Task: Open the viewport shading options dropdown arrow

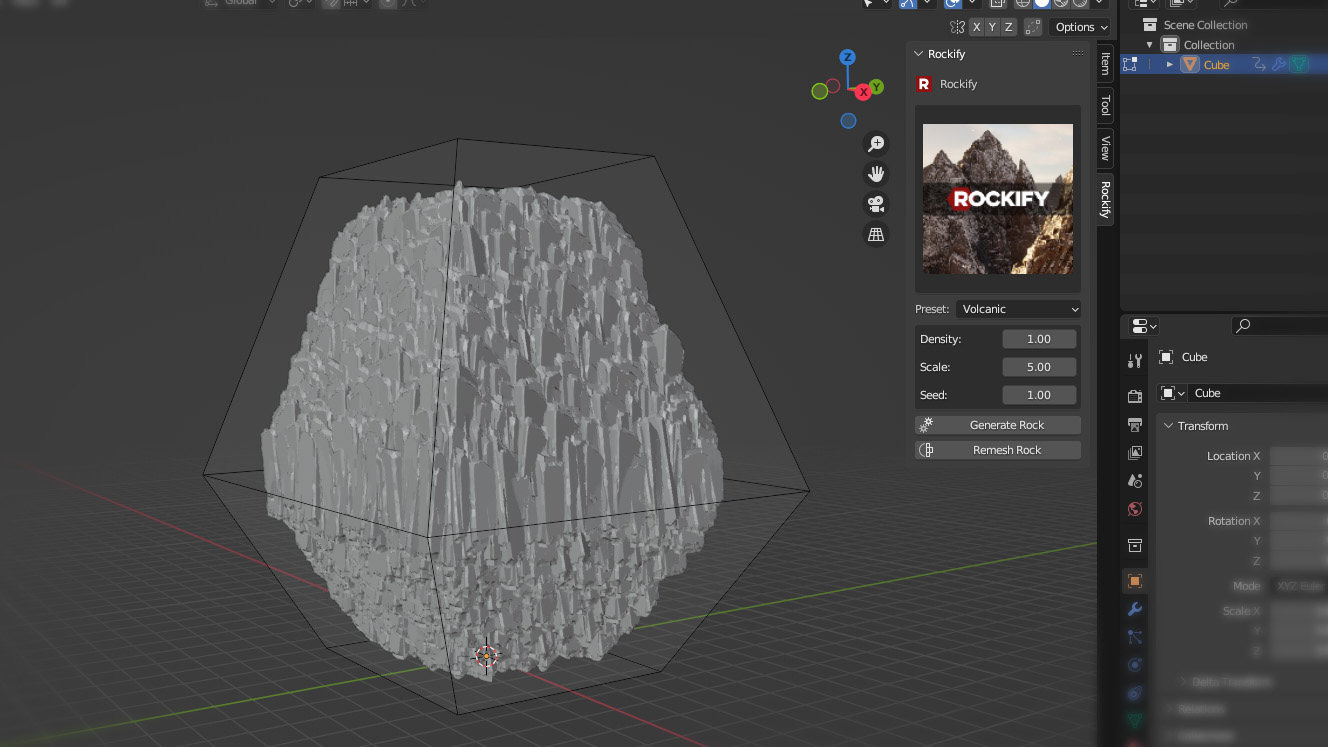Action: click(x=1100, y=3)
